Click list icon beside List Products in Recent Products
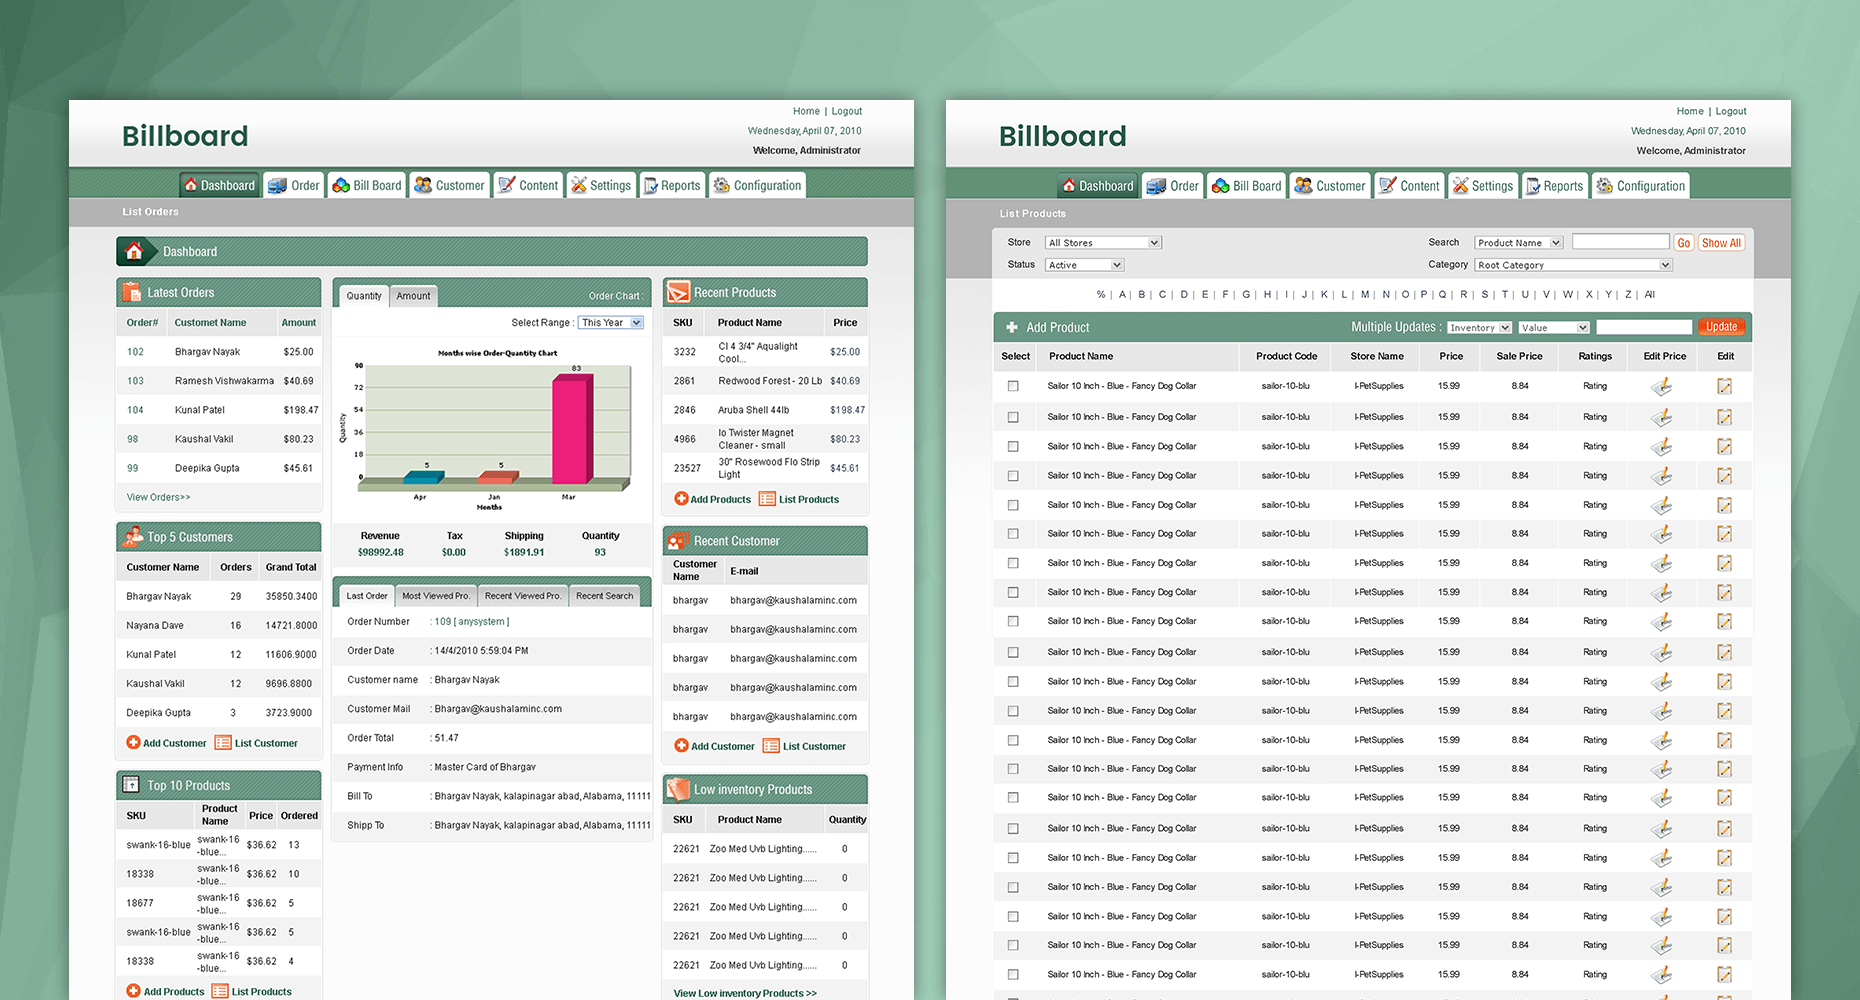 (x=767, y=499)
